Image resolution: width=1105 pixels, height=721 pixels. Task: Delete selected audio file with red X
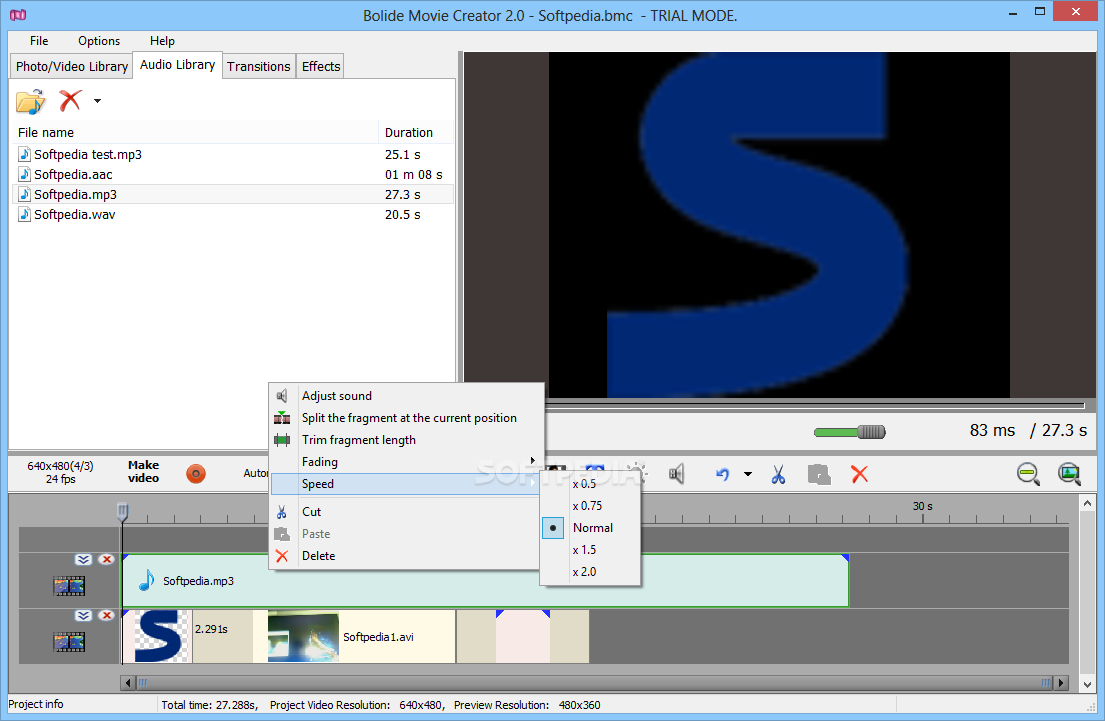[70, 101]
